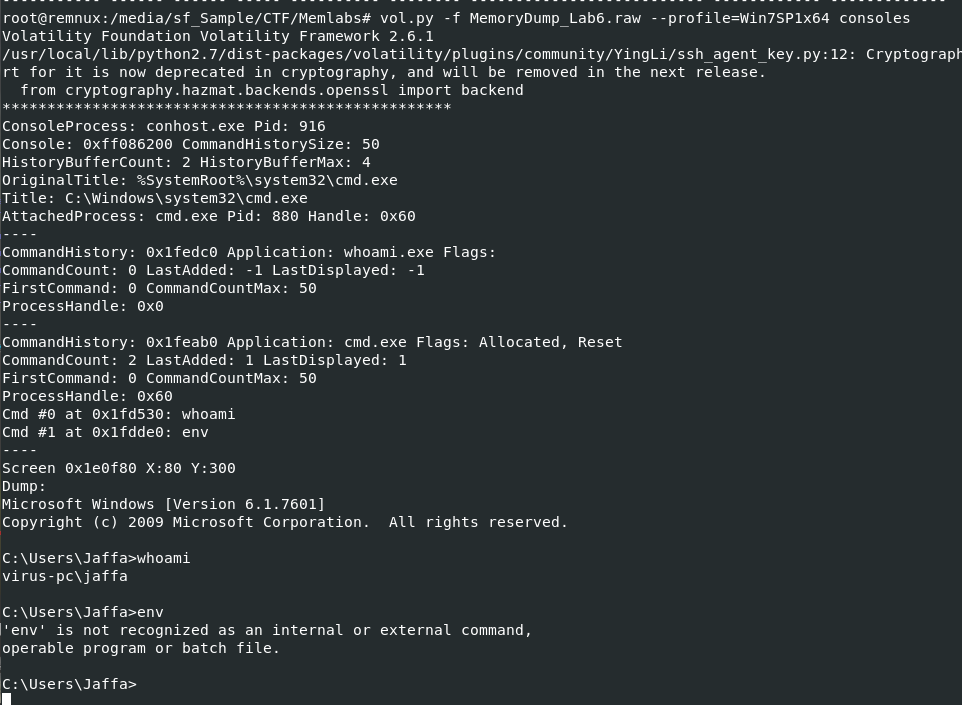Click the OriginalTitle %SystemRoot% line

[200, 180]
